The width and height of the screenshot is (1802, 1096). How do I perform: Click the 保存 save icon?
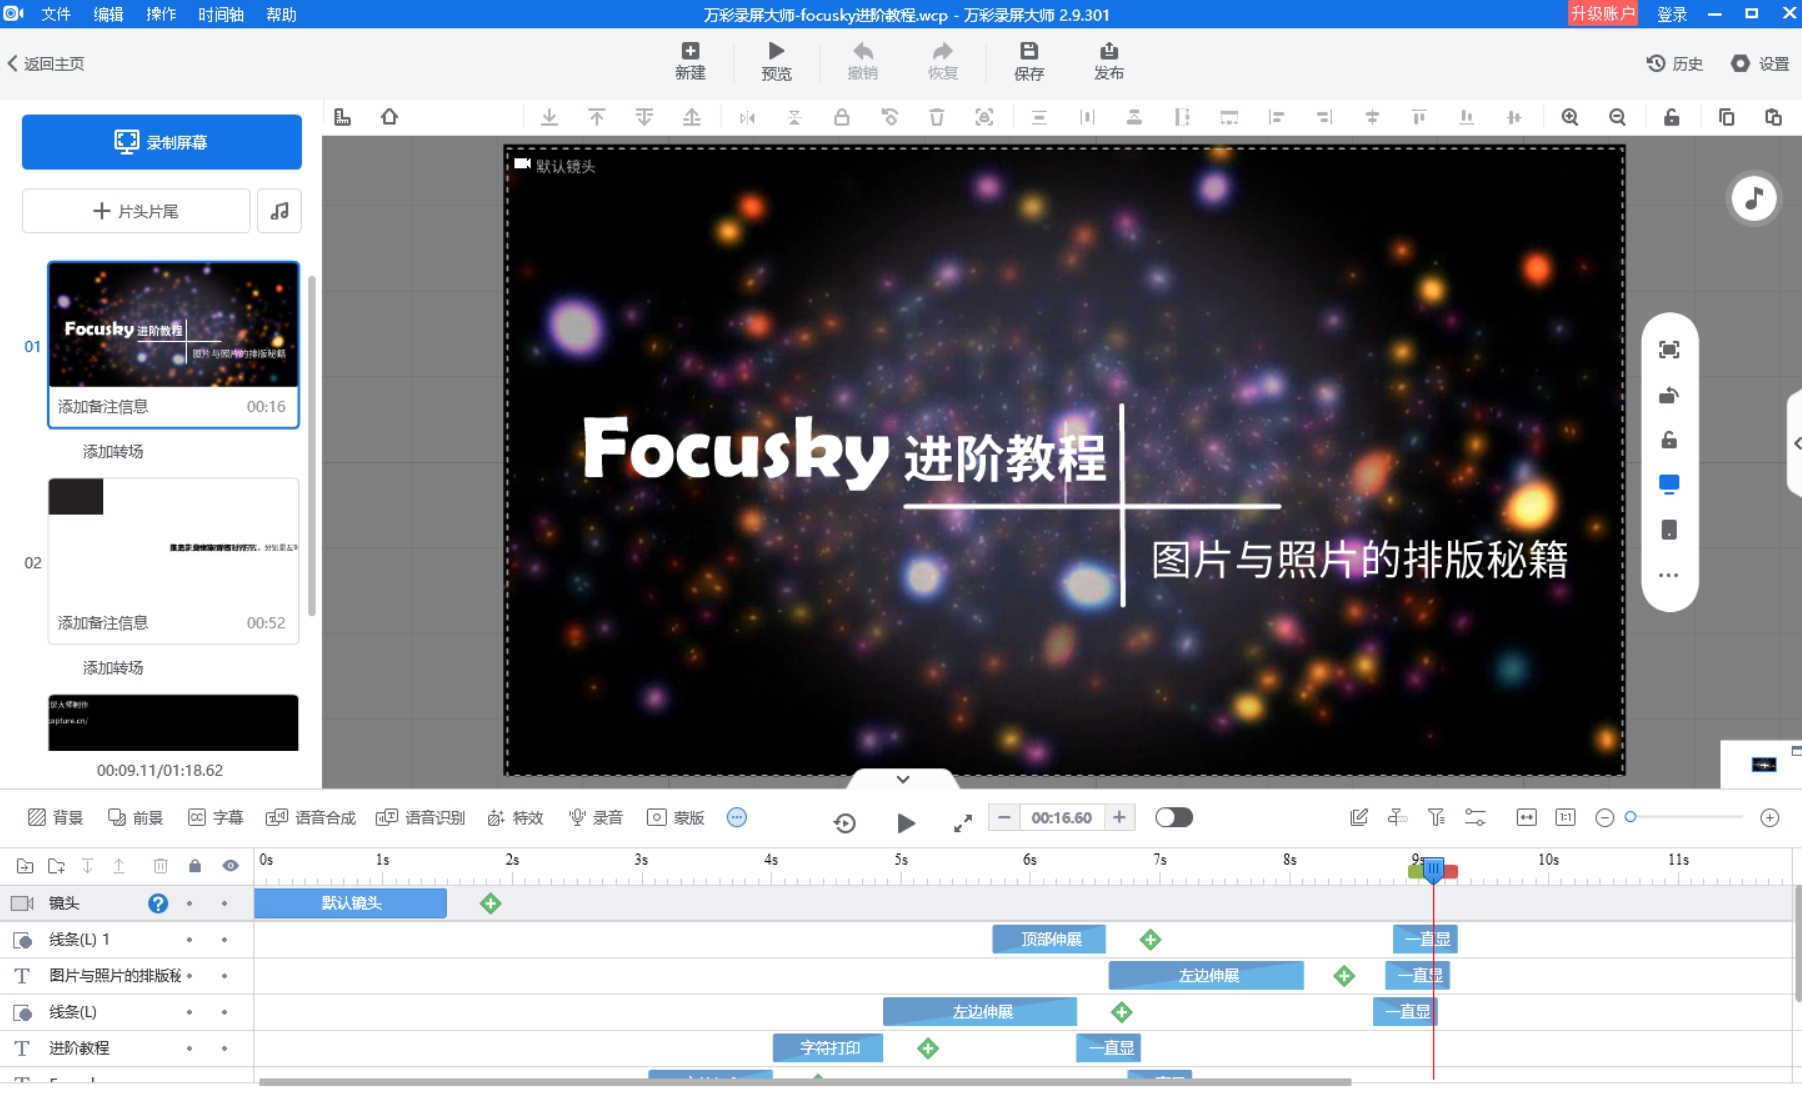coord(1029,51)
